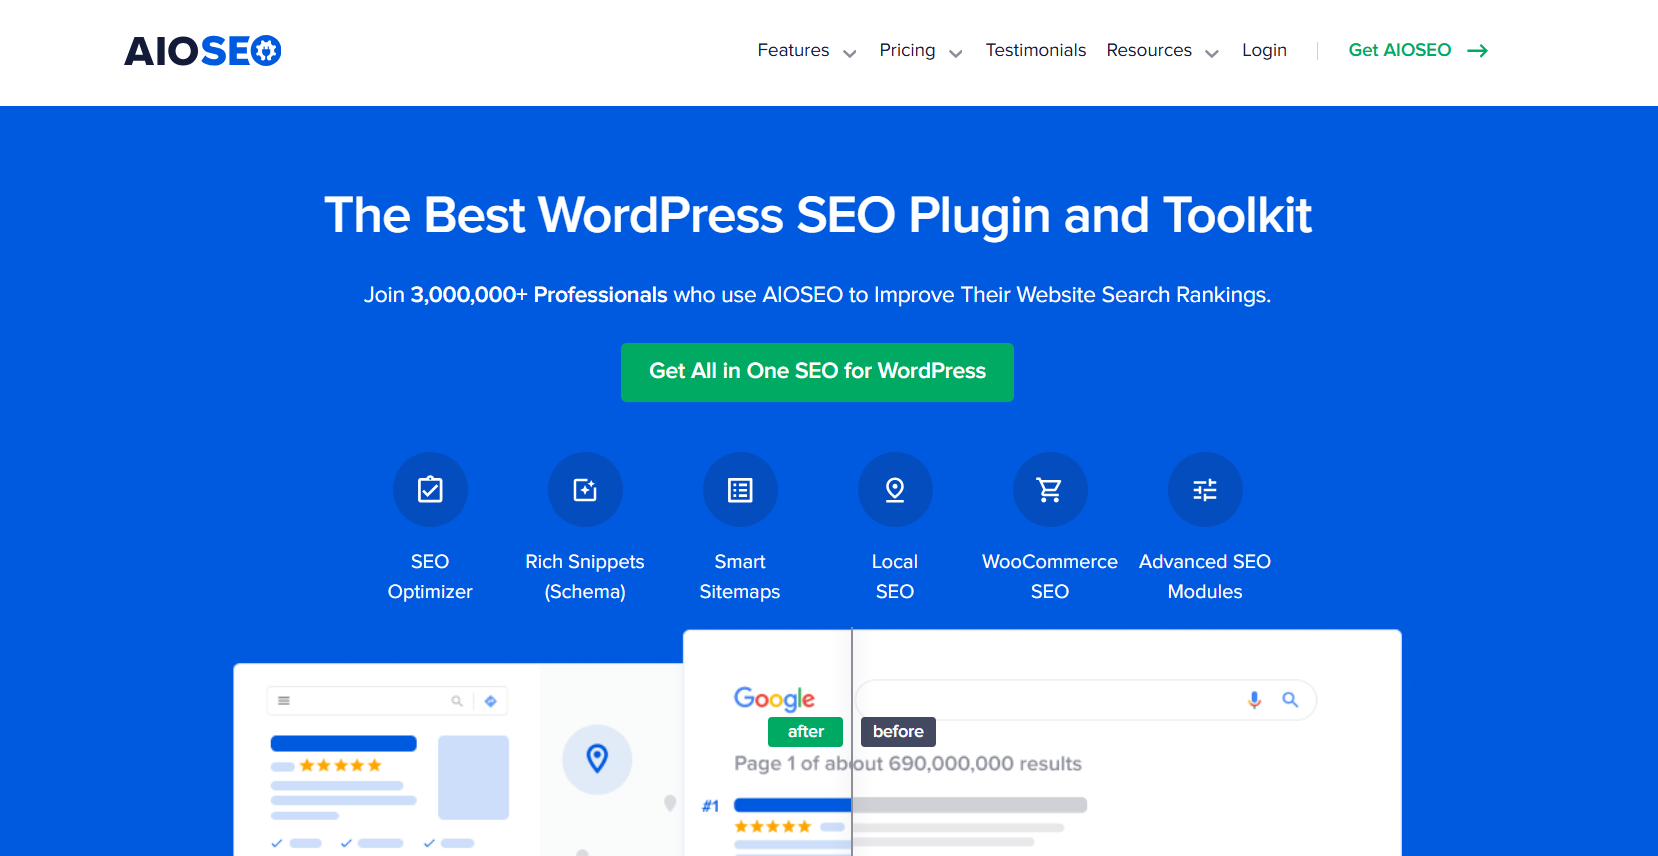This screenshot has height=856, width=1658.
Task: Click the Local SEO pin icon
Action: (x=895, y=490)
